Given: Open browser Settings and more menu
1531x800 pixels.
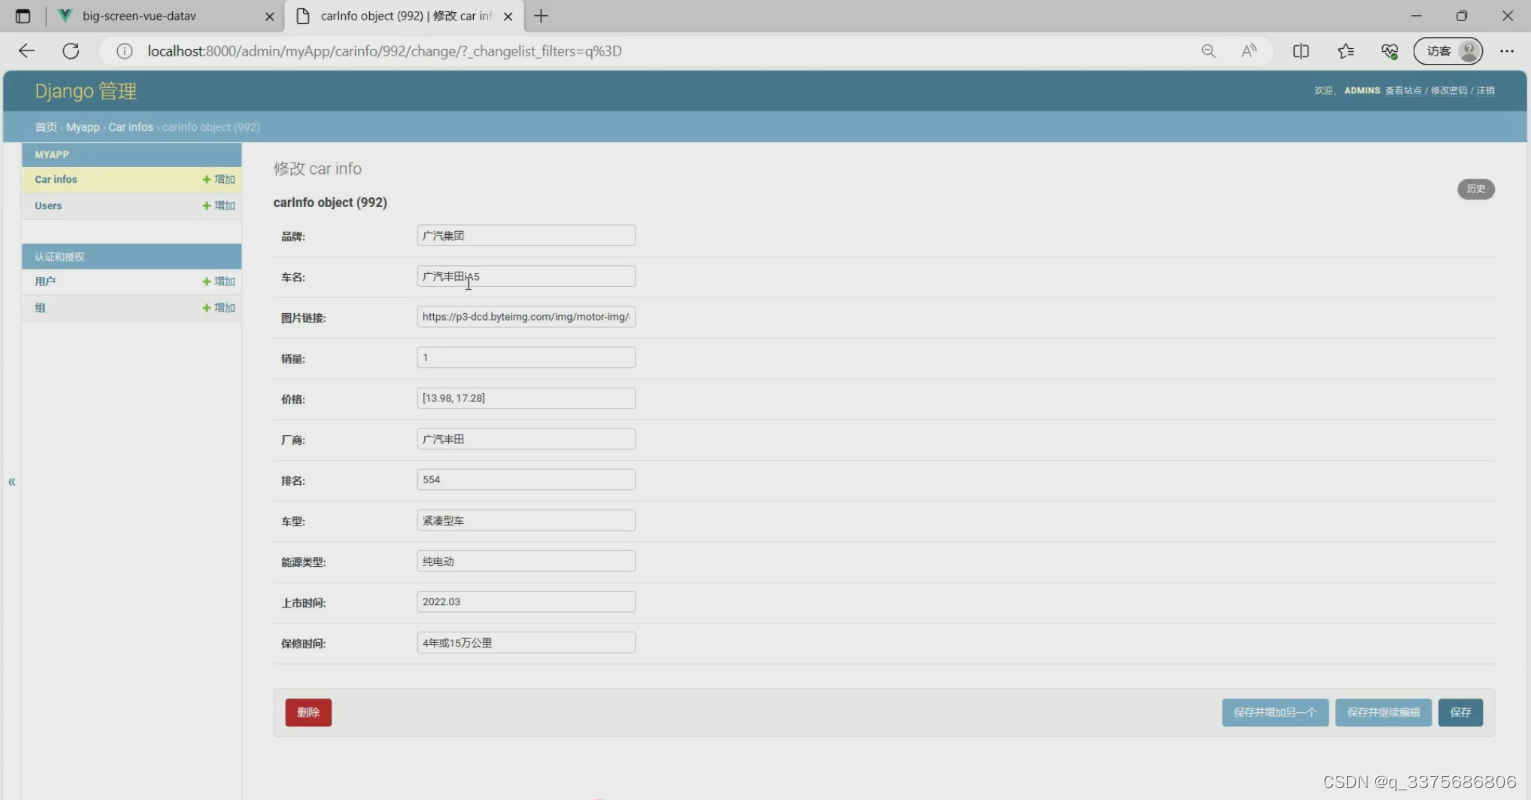Looking at the screenshot, I should click(x=1507, y=51).
